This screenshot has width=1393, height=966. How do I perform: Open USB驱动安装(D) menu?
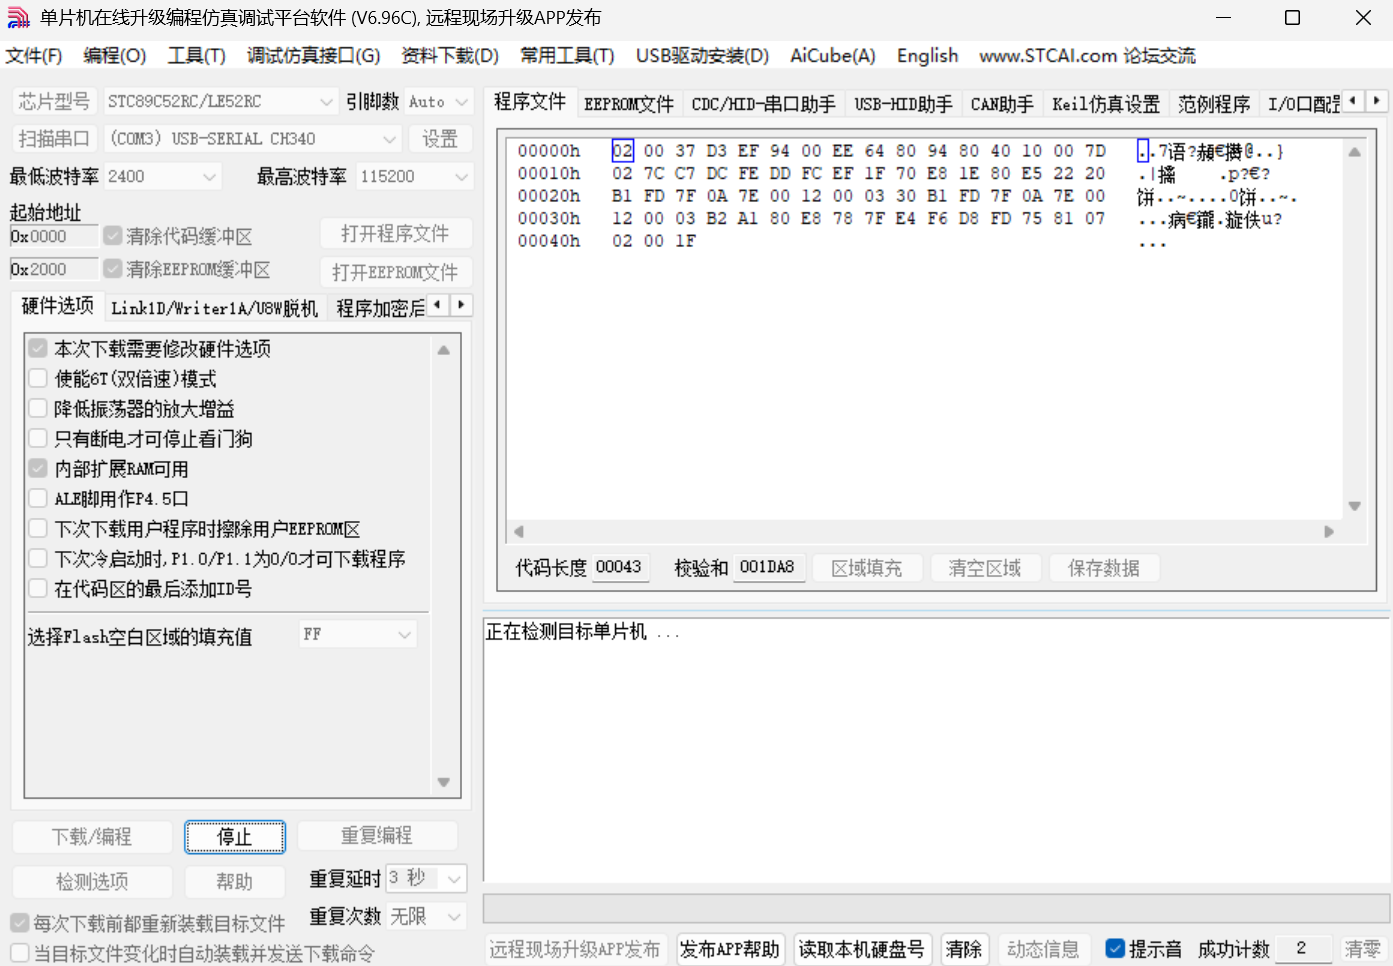(702, 56)
